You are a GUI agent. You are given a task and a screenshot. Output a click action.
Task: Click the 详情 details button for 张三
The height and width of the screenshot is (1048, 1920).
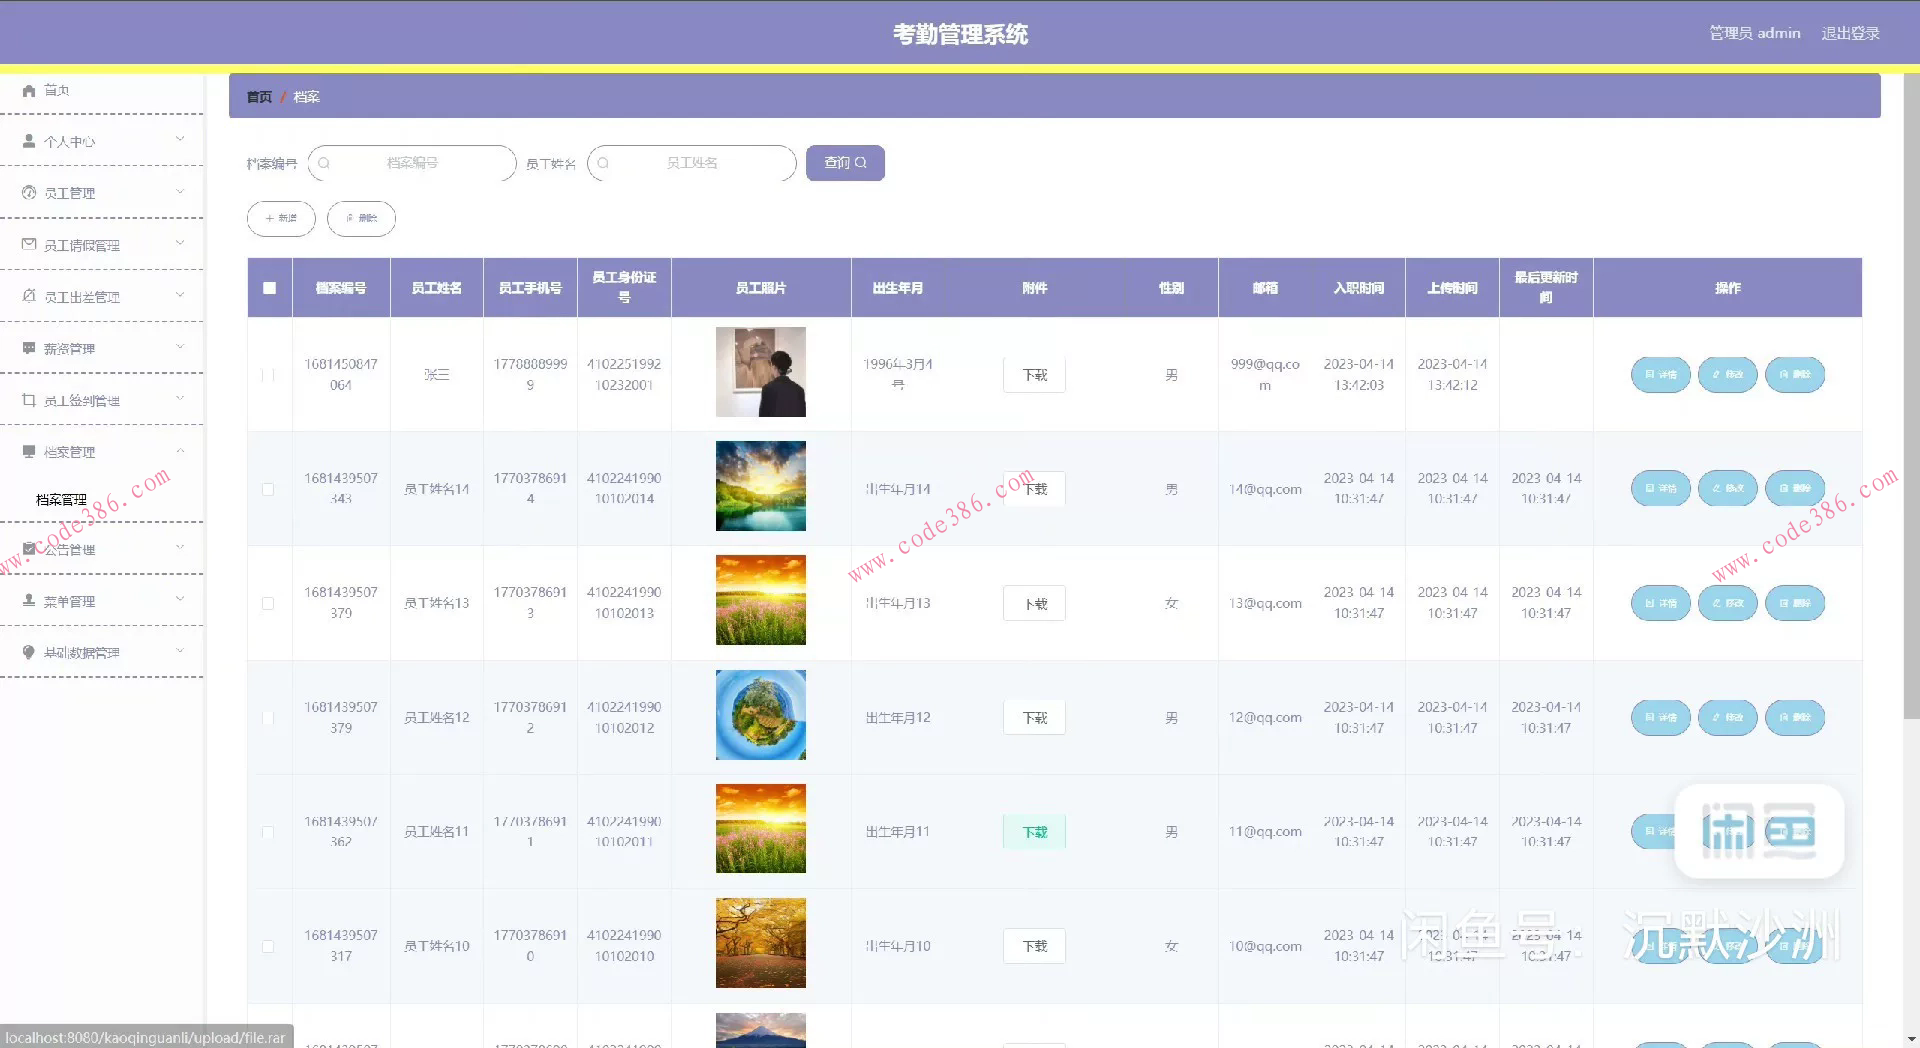tap(1660, 375)
